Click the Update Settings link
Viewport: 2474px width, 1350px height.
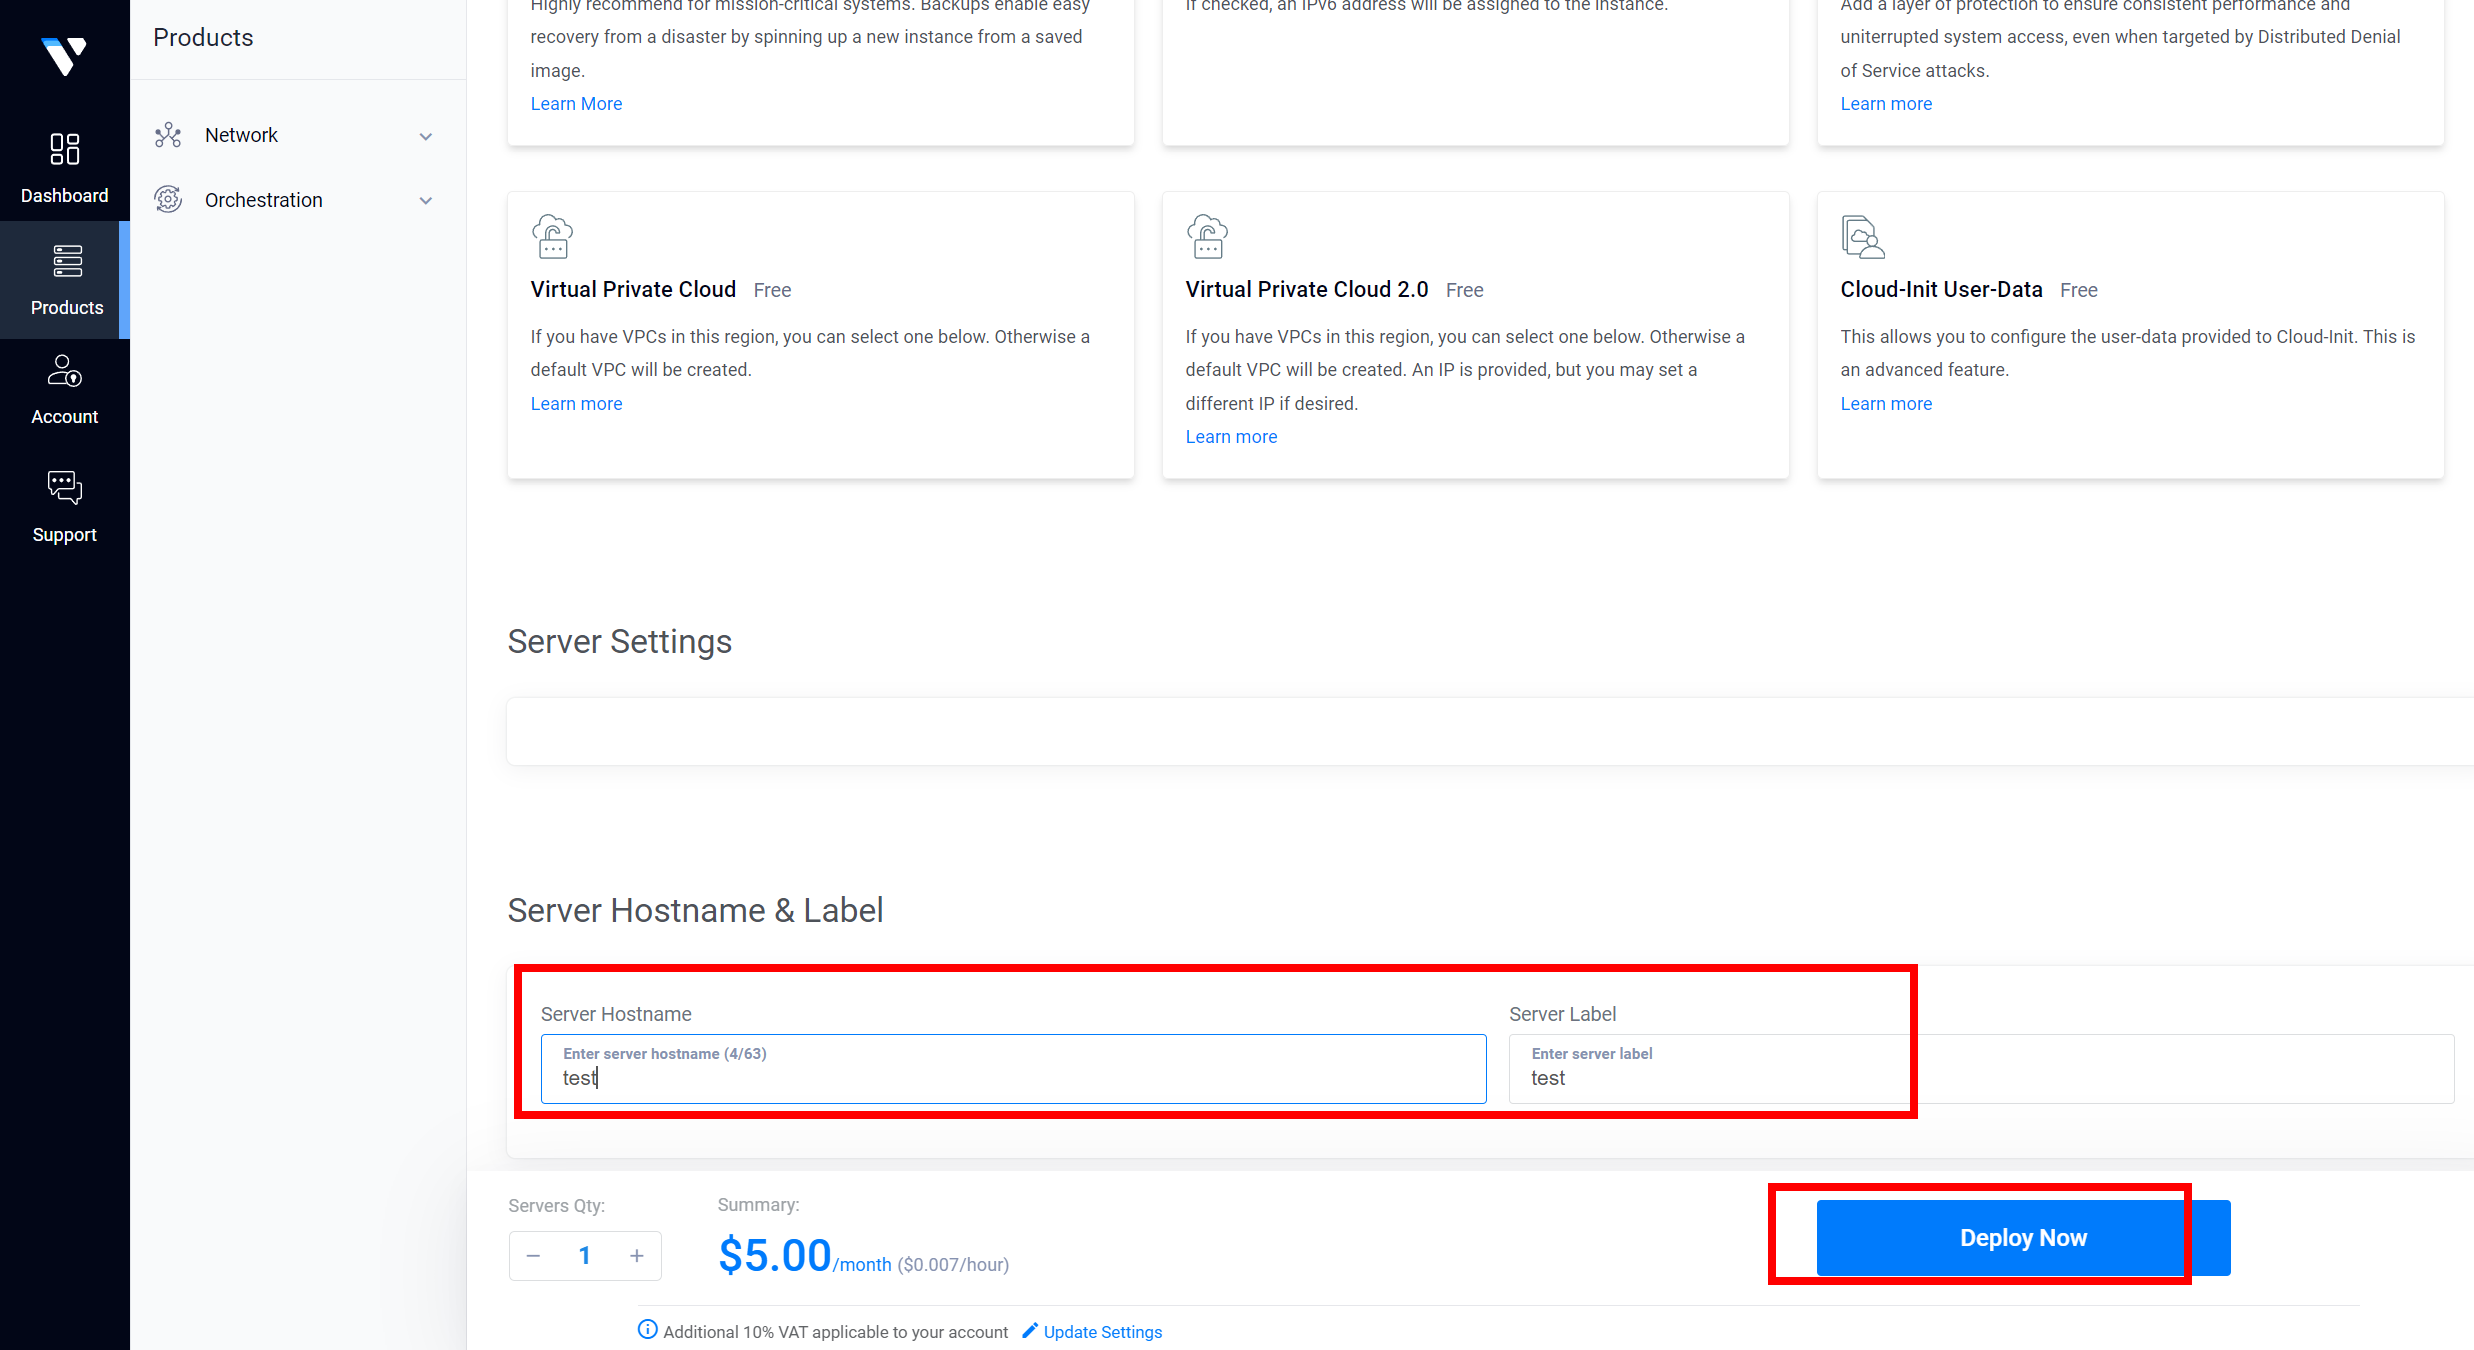(x=1102, y=1332)
